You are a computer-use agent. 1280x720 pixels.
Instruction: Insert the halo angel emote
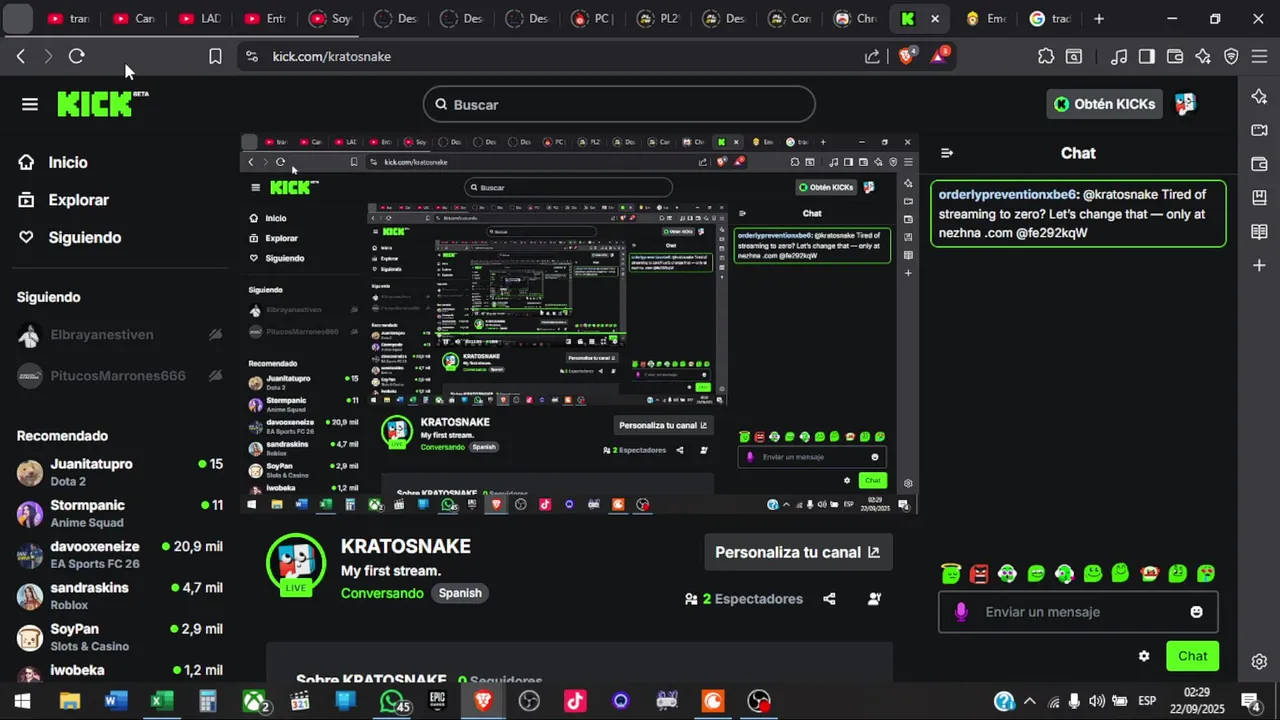click(x=951, y=573)
